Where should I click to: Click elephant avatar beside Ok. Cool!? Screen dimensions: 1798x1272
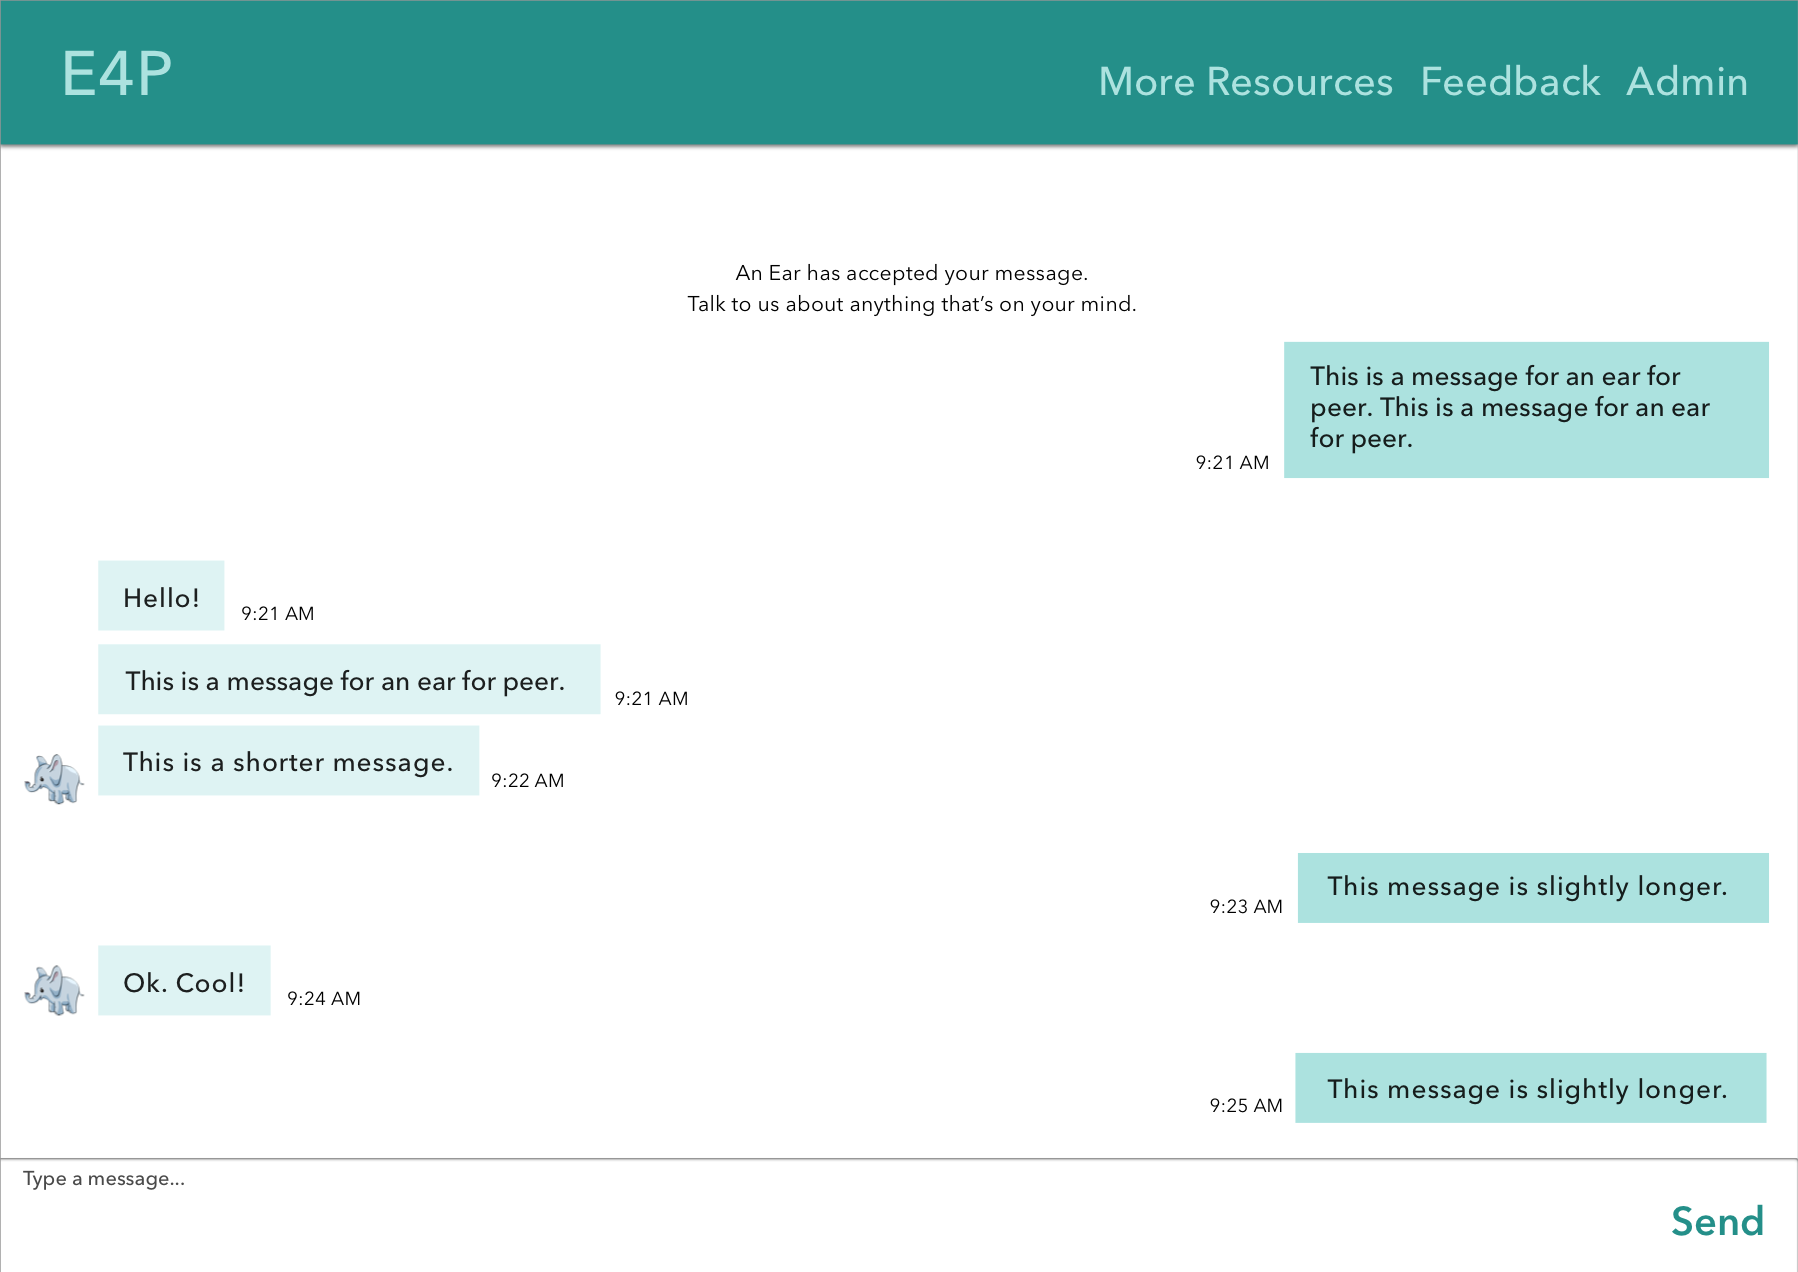click(x=54, y=989)
